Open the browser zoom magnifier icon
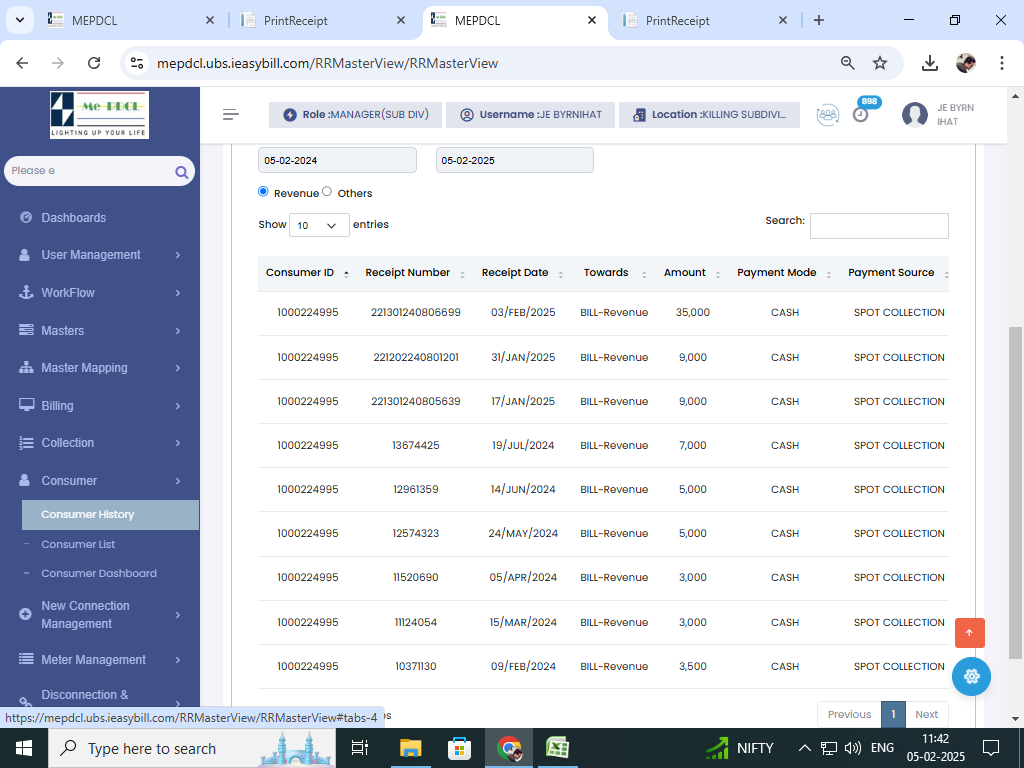The height and width of the screenshot is (768, 1024). 847,63
